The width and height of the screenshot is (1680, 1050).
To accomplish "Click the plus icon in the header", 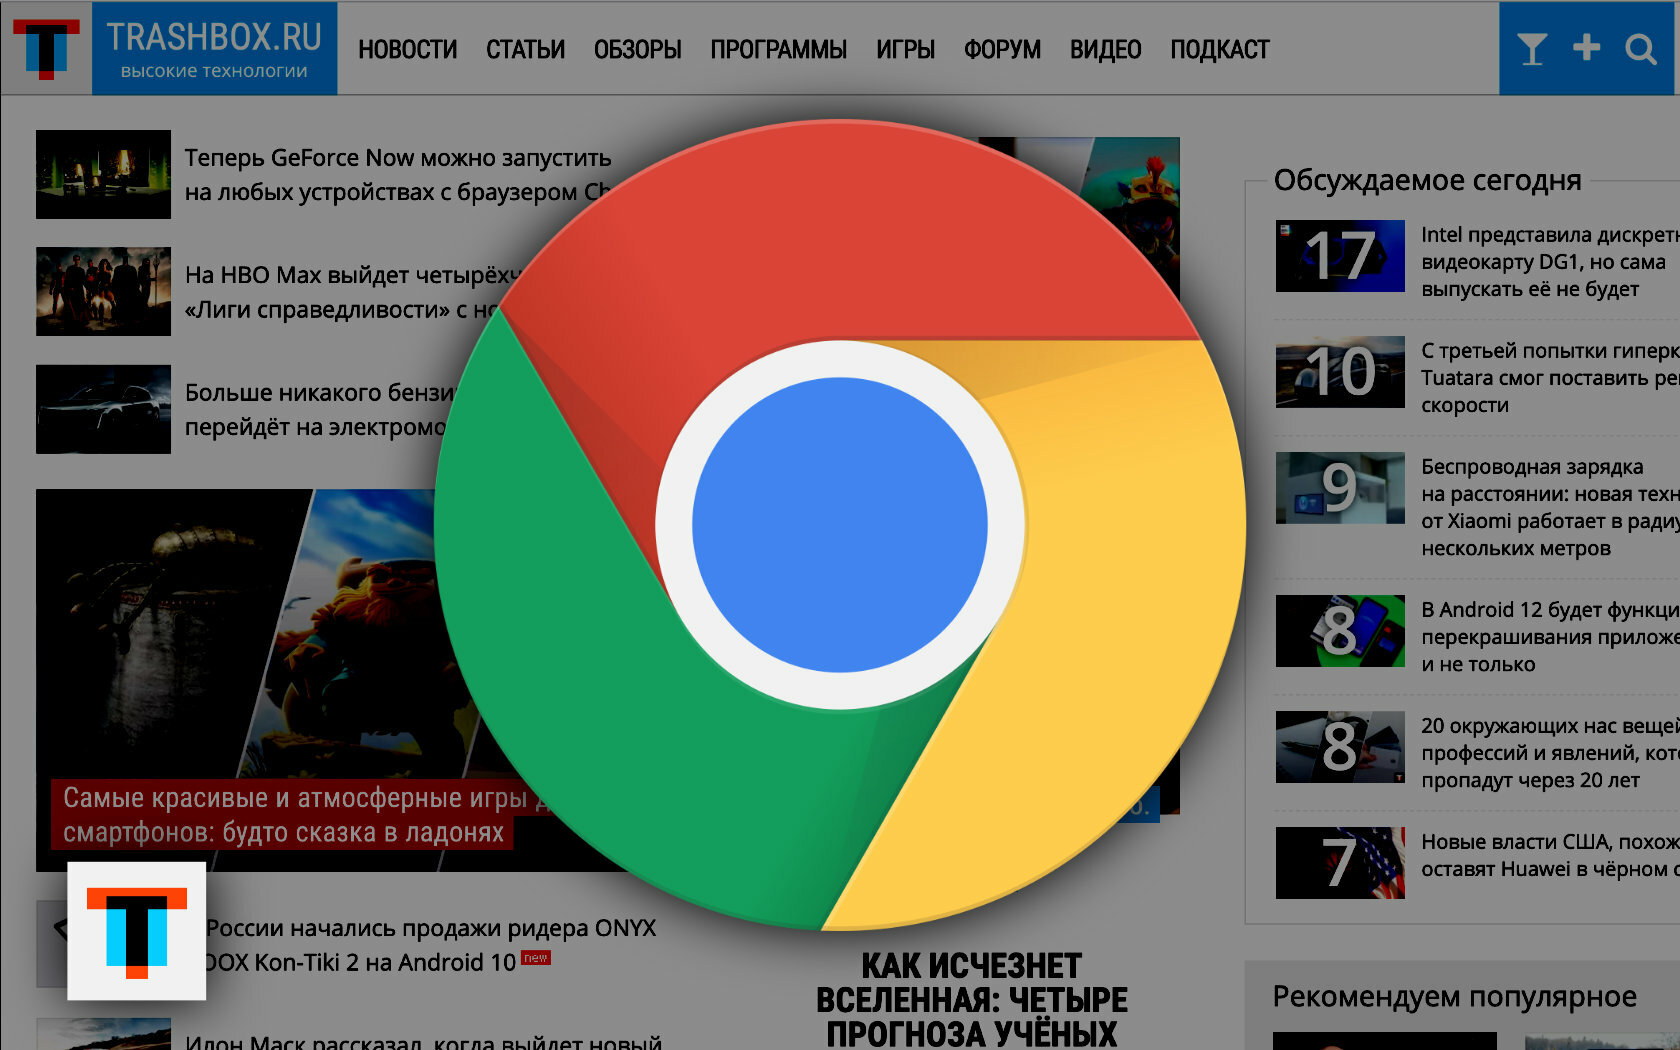I will (1586, 47).
